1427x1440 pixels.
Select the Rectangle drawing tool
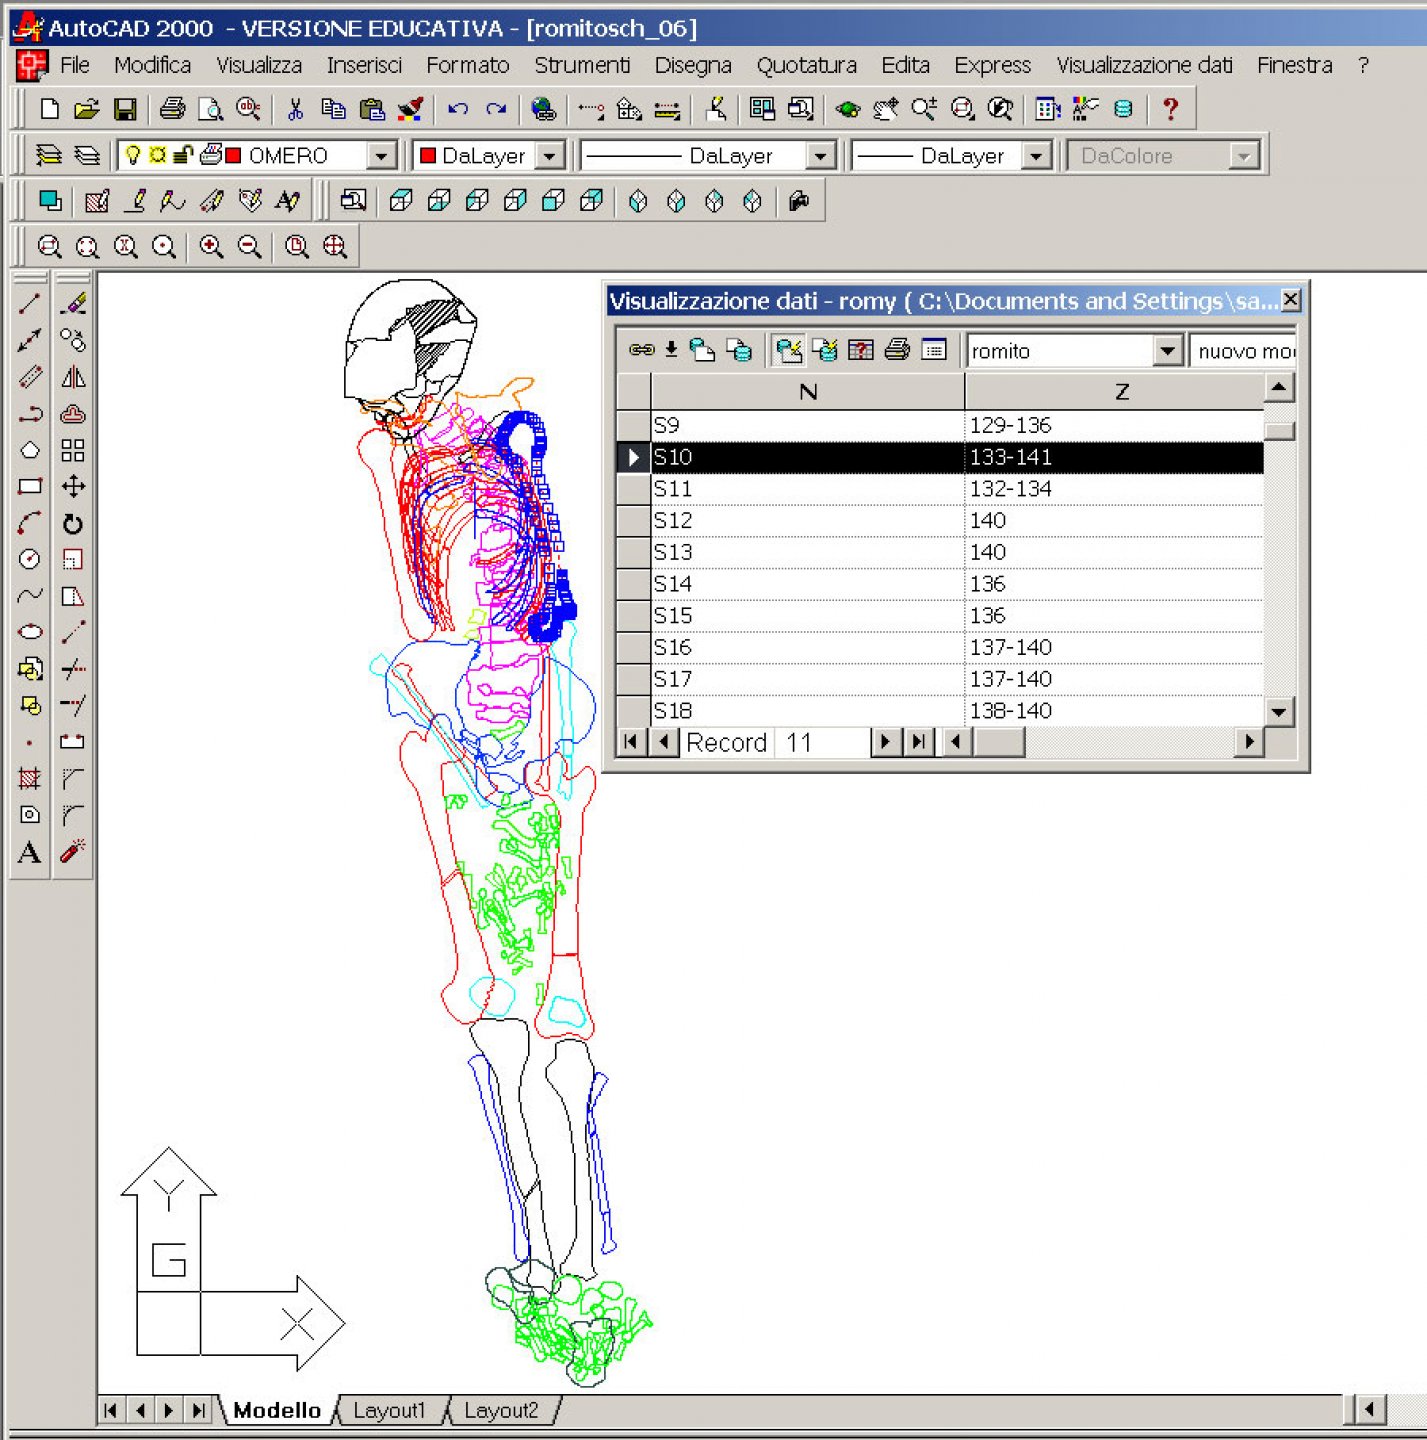coord(30,486)
